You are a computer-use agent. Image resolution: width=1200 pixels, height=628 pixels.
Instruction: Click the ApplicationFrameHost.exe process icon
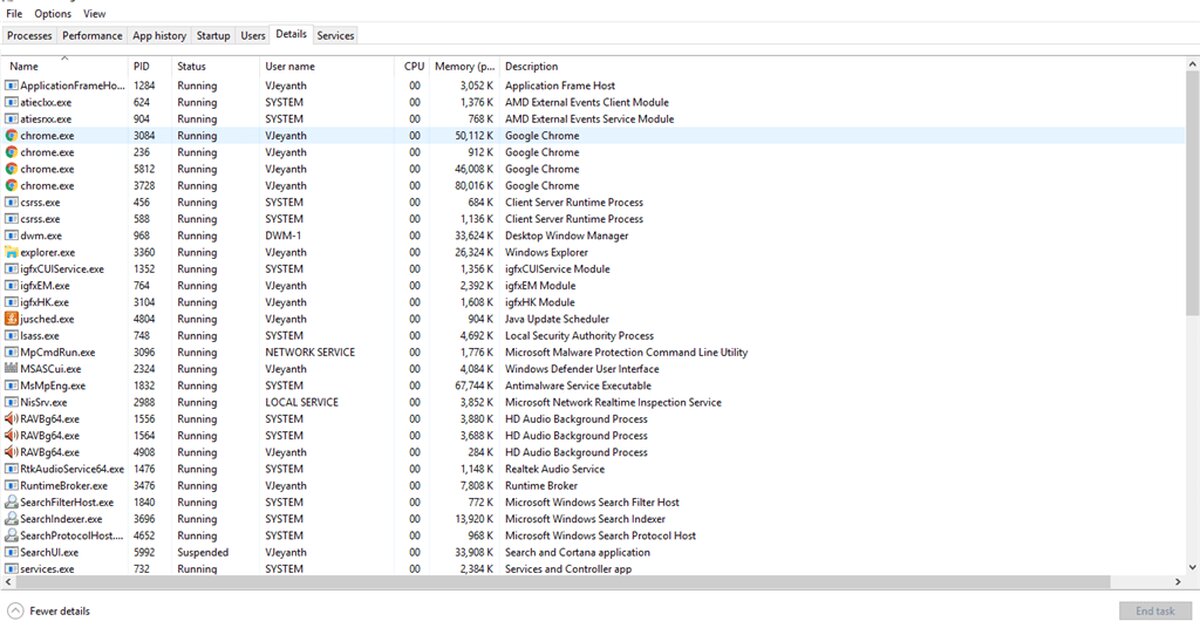point(10,85)
